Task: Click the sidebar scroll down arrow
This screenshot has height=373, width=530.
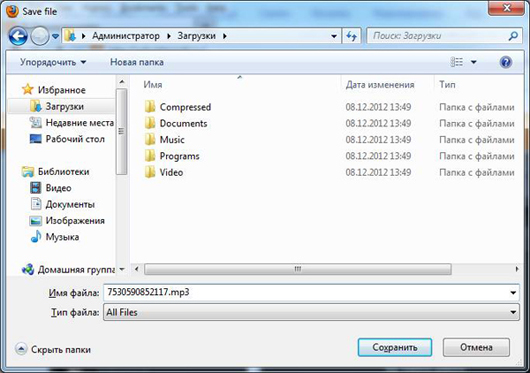Action: pos(122,269)
